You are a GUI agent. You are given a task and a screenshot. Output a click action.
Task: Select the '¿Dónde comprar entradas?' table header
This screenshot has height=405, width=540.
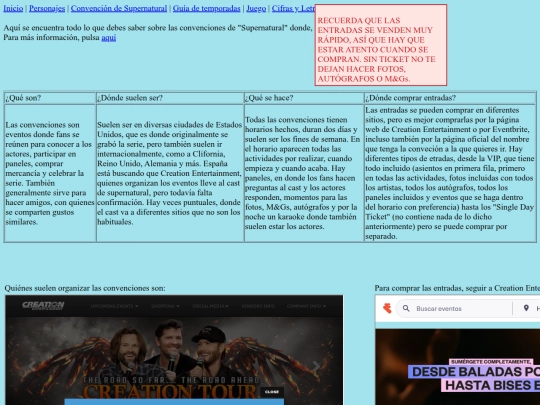(x=450, y=98)
